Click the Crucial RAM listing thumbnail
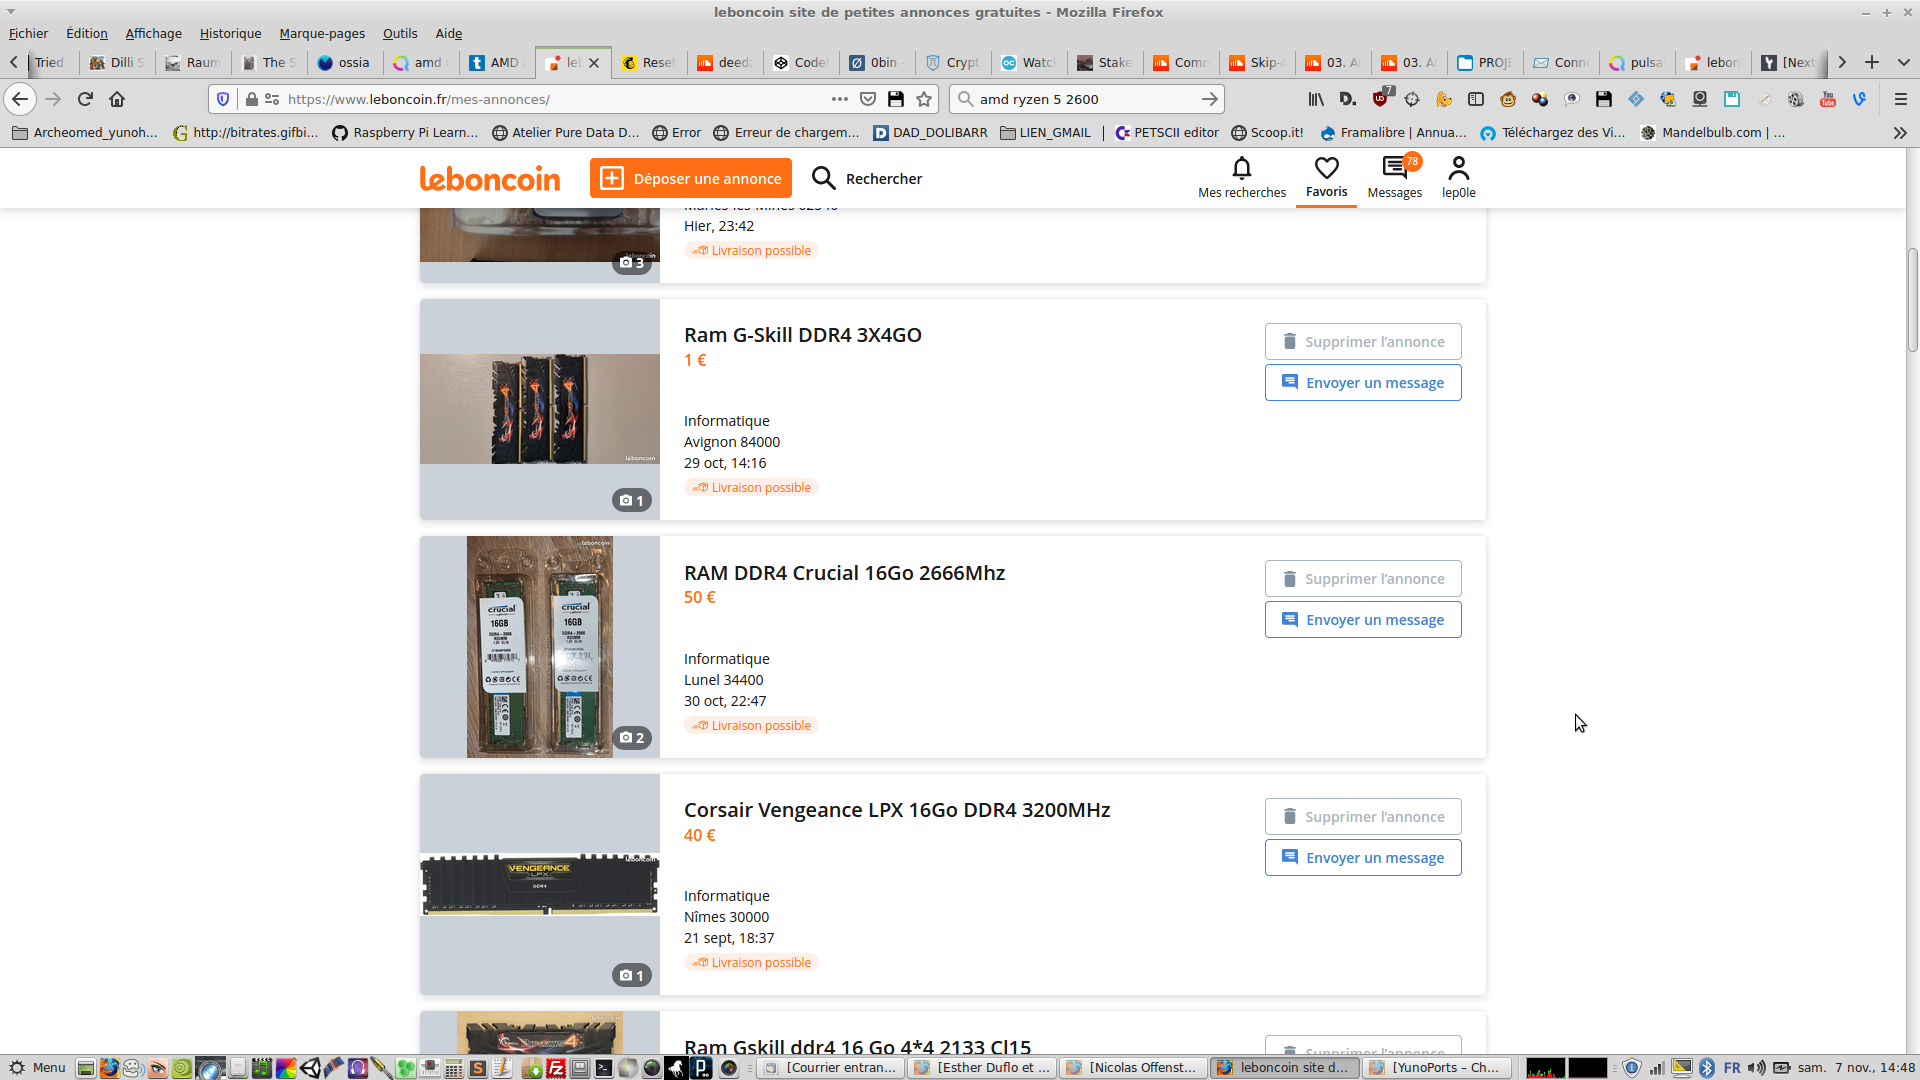The width and height of the screenshot is (1920, 1080). [x=539, y=647]
